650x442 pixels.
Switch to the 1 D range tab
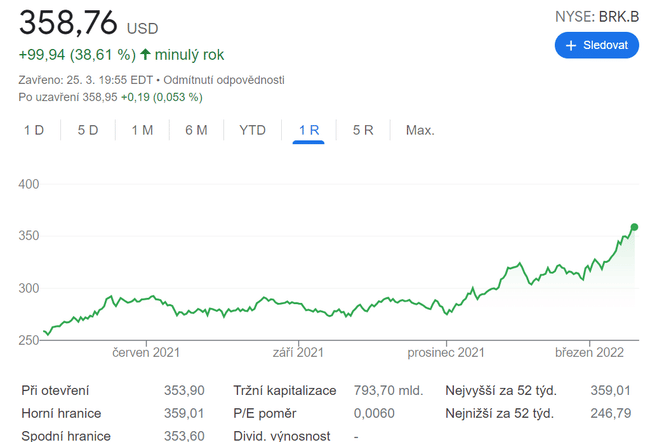[34, 130]
